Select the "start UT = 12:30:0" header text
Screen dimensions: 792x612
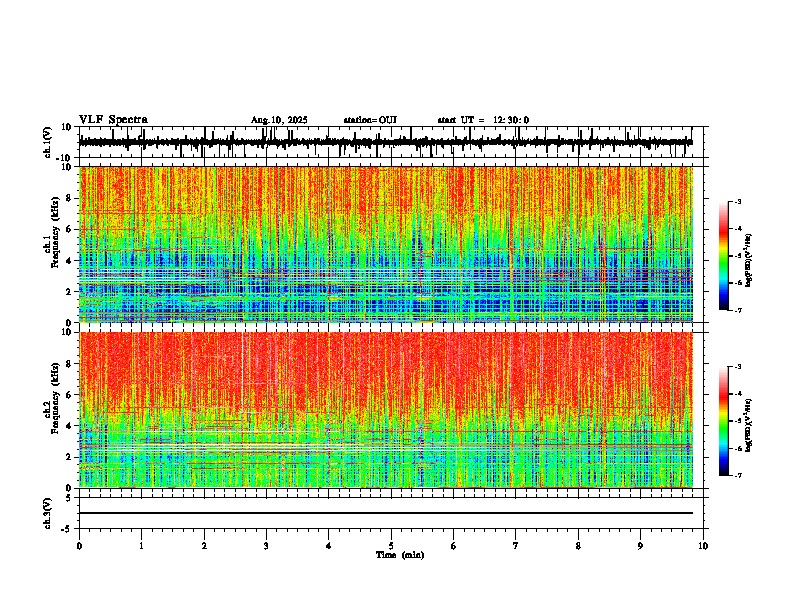pyautogui.click(x=483, y=120)
